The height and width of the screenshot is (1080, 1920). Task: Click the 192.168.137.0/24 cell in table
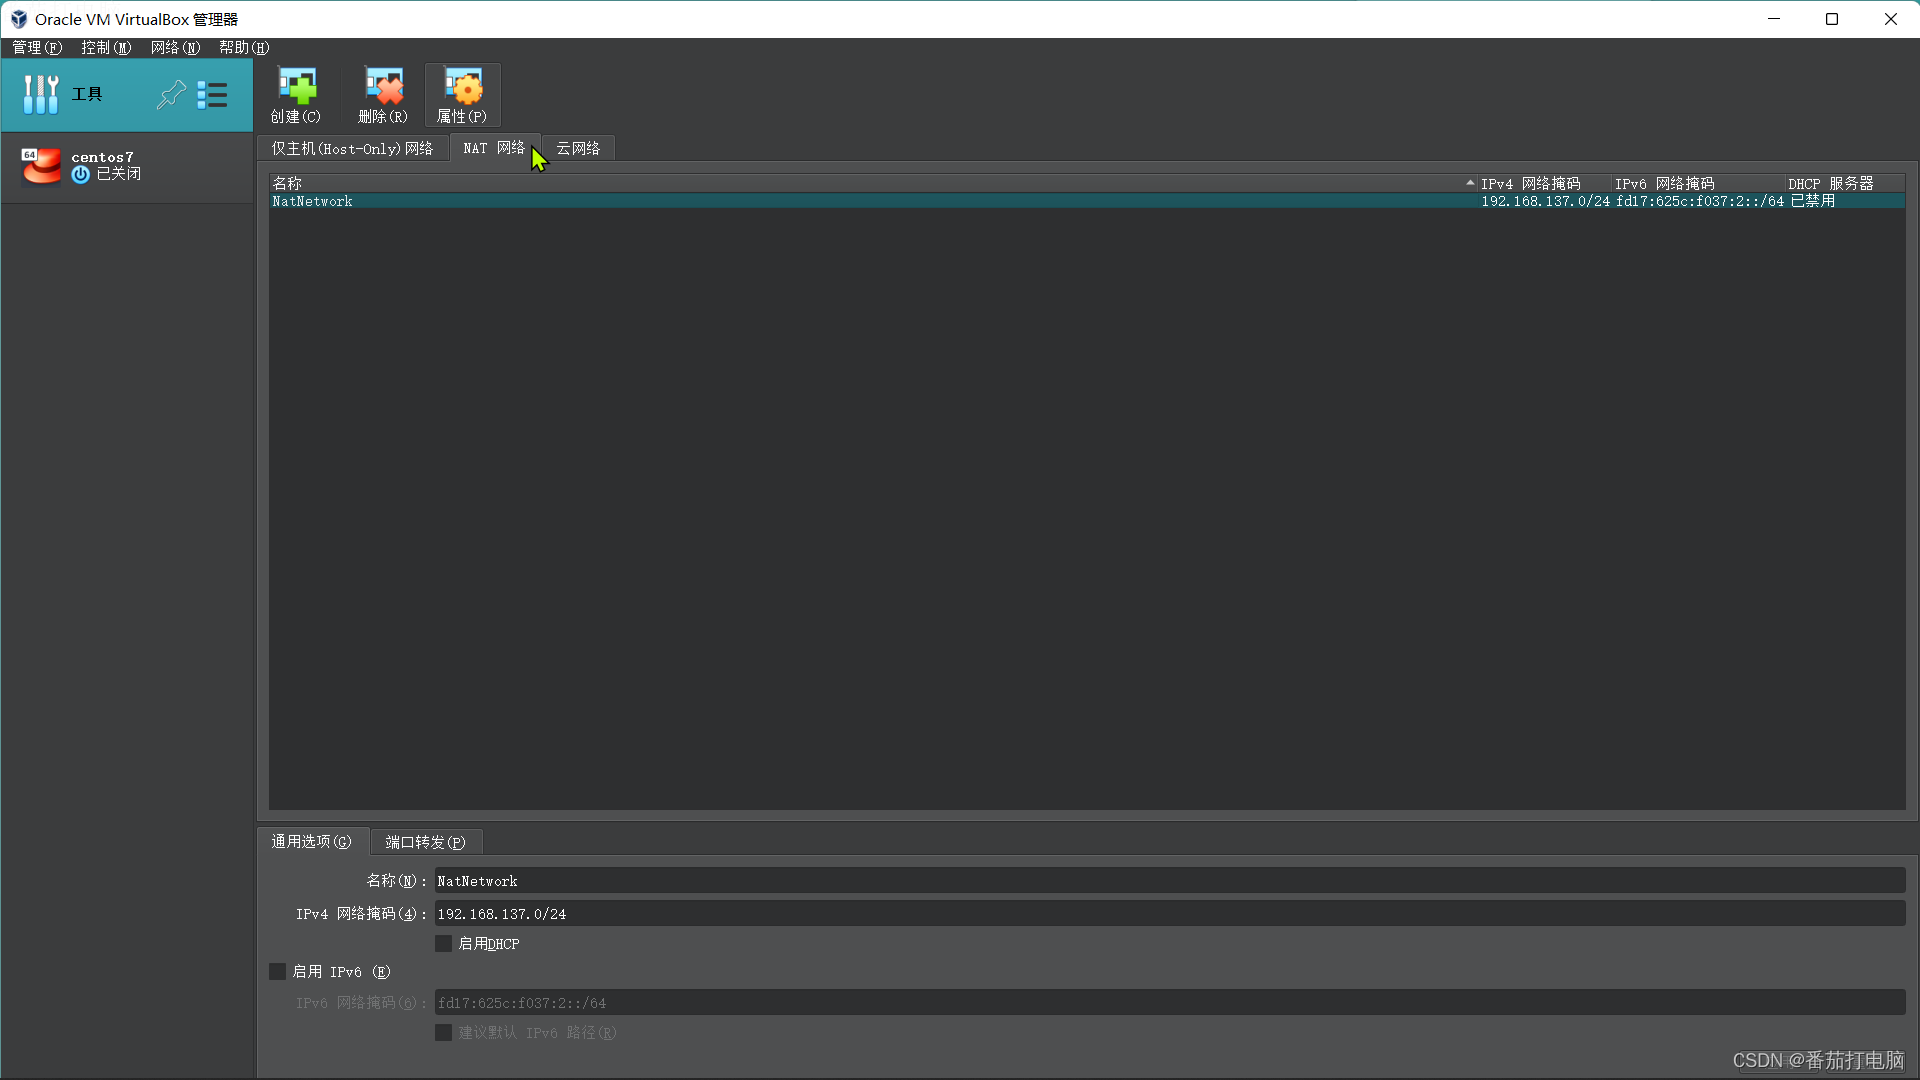(x=1545, y=202)
